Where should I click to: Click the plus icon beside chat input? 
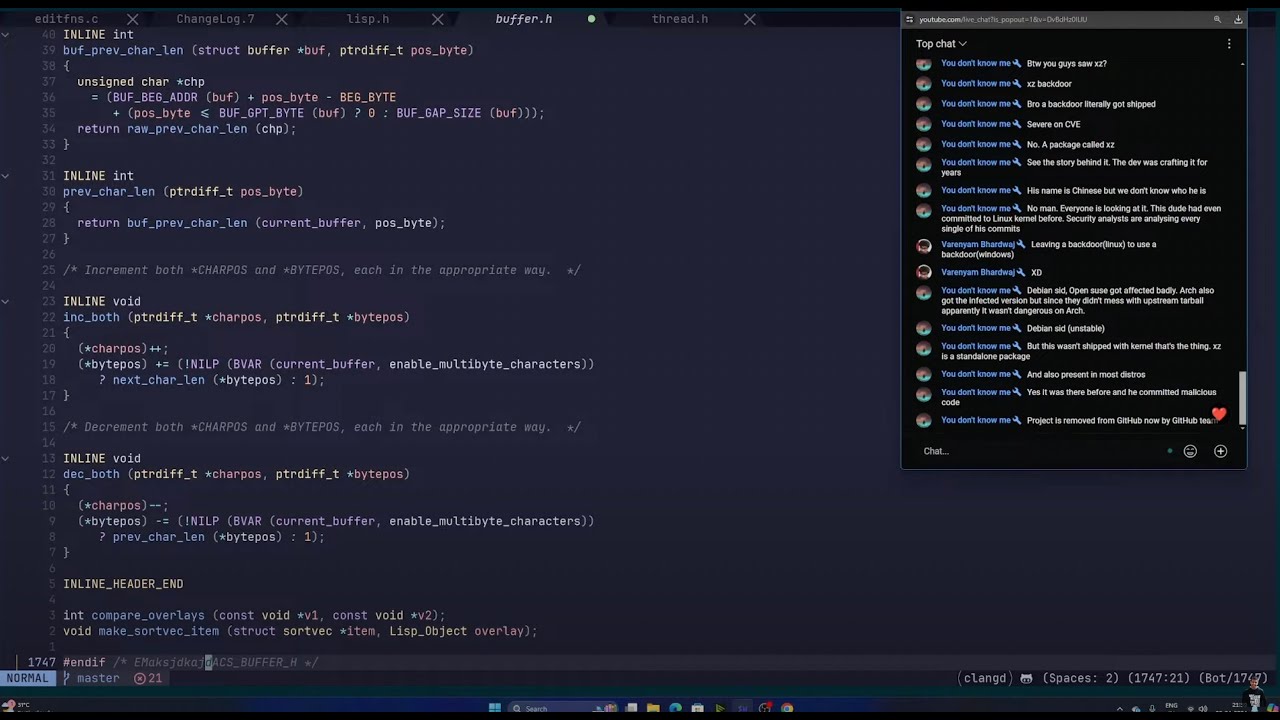(x=1220, y=451)
